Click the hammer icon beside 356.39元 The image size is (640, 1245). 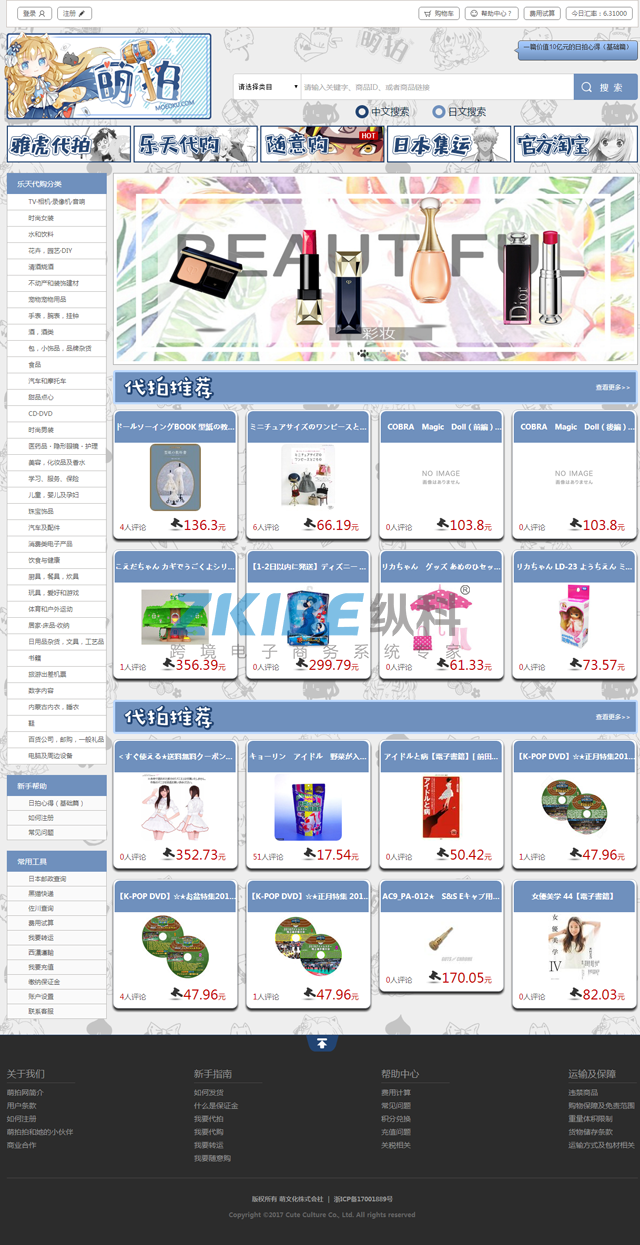167,664
